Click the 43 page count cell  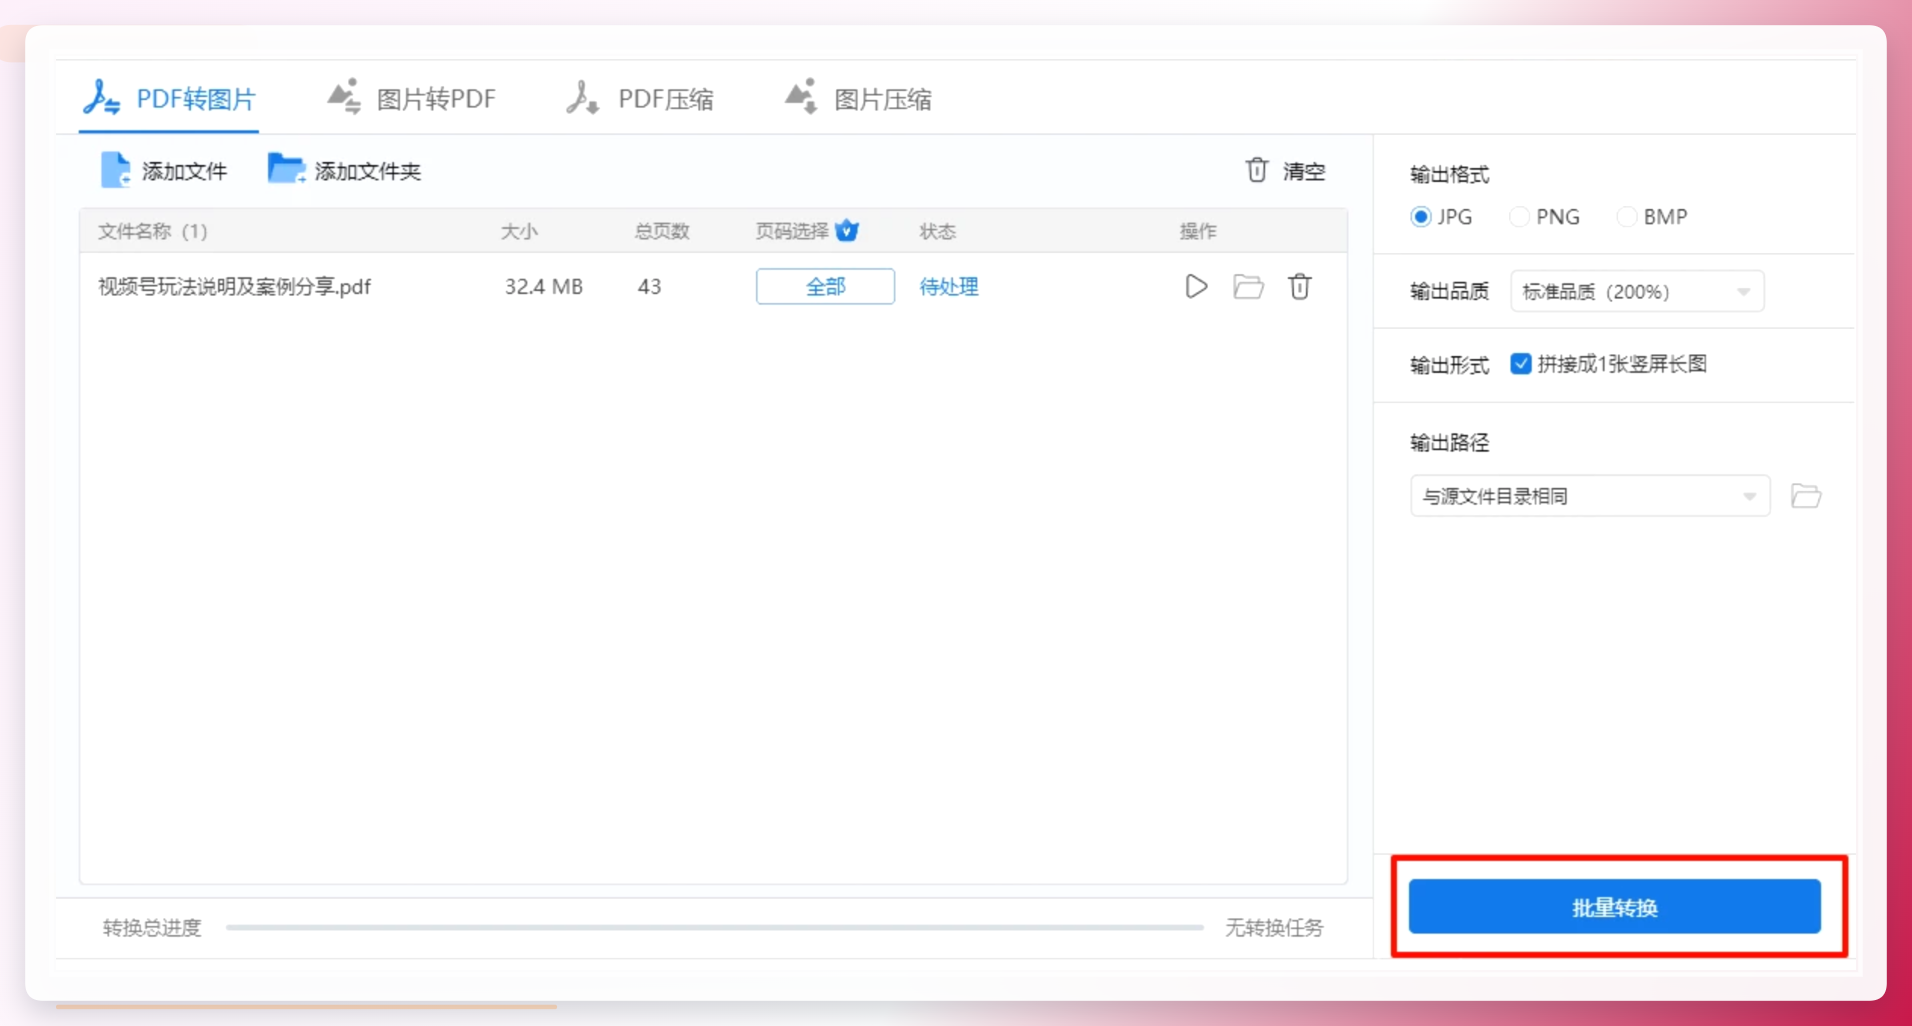[x=649, y=286]
